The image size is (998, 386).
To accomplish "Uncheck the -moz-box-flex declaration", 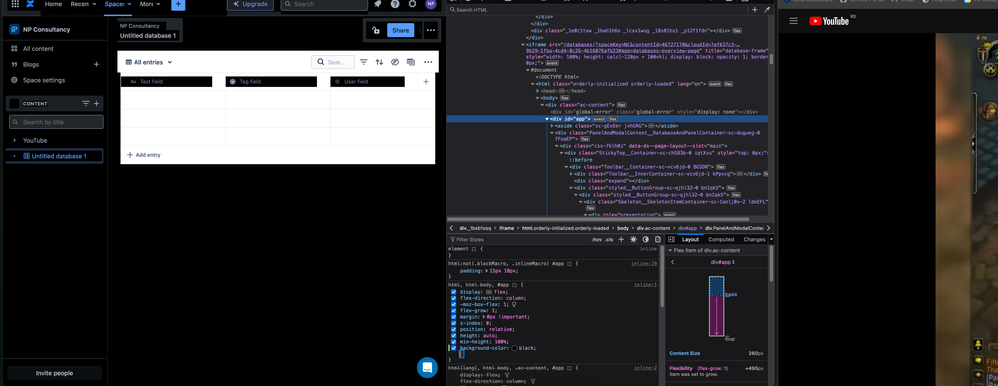I will pos(454,304).
